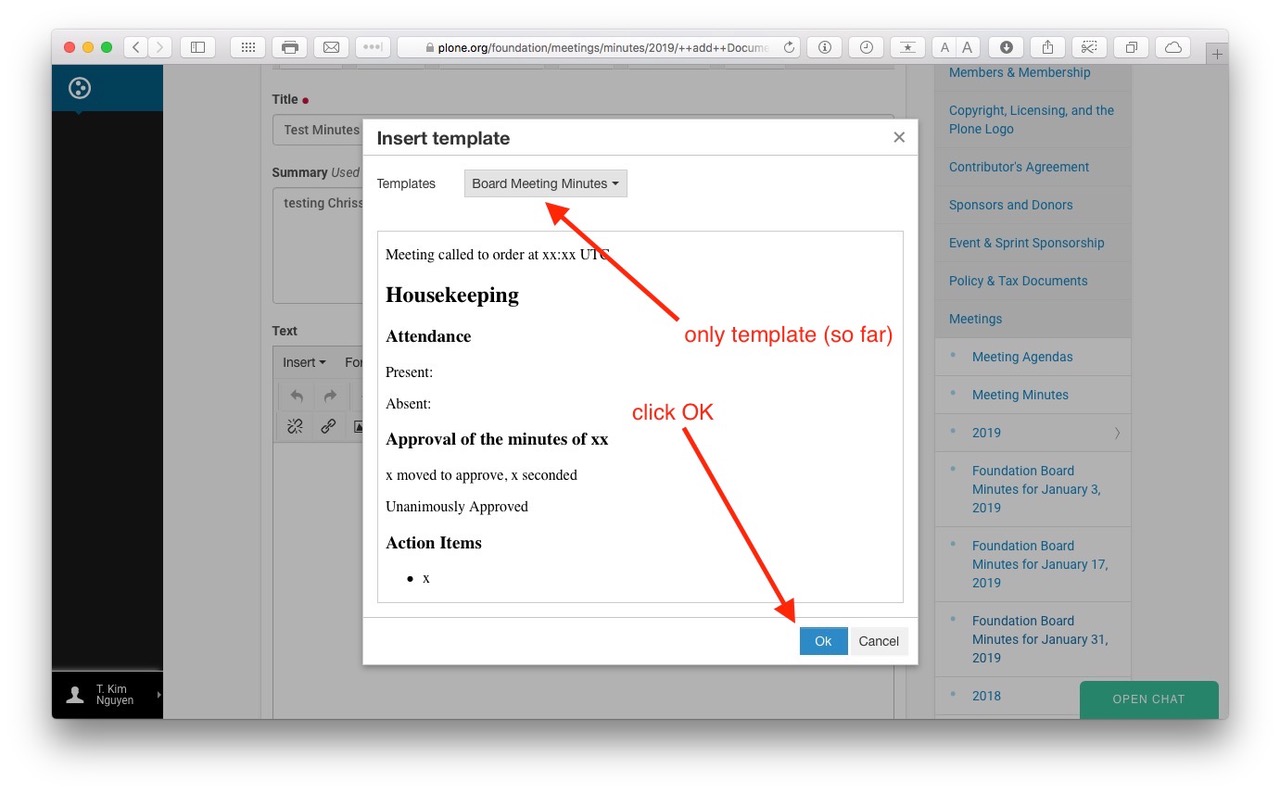Click the Housekeeping heading in preview
This screenshot has width=1280, height=793.
(x=452, y=295)
